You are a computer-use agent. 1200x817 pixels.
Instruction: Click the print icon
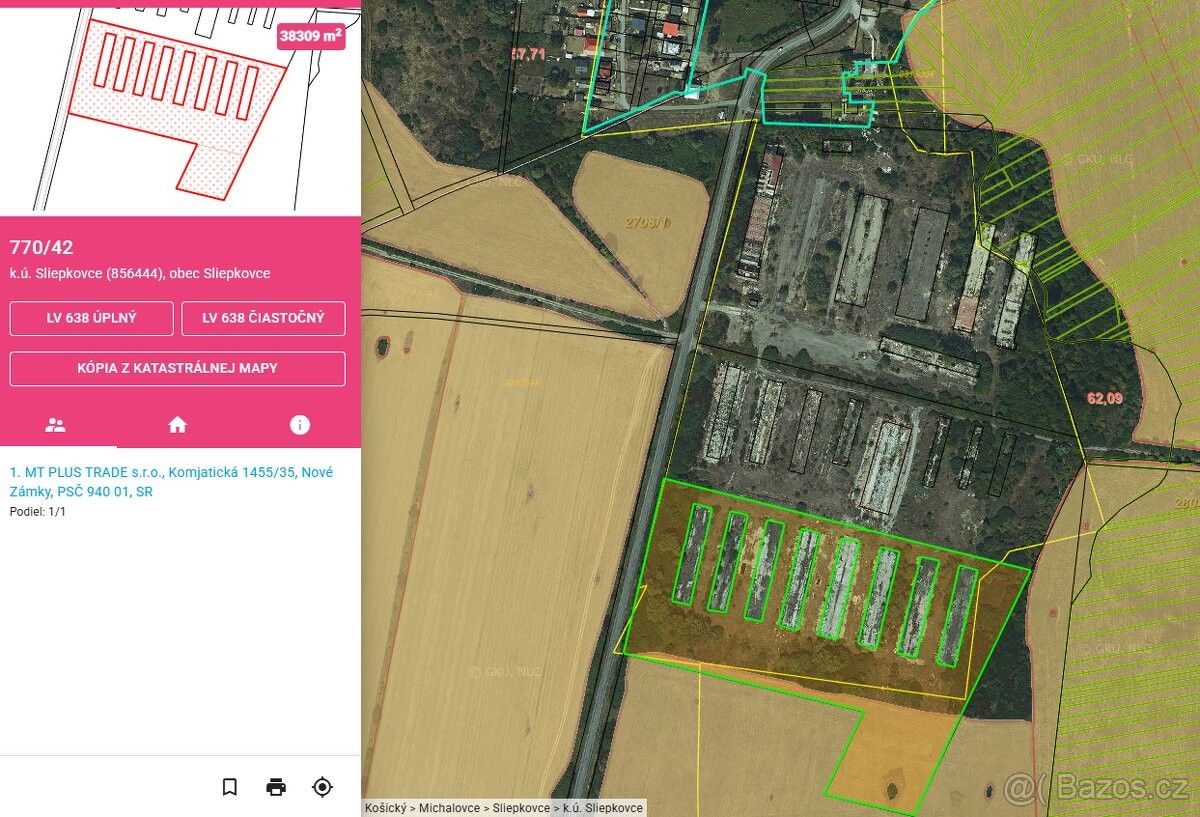[x=276, y=787]
